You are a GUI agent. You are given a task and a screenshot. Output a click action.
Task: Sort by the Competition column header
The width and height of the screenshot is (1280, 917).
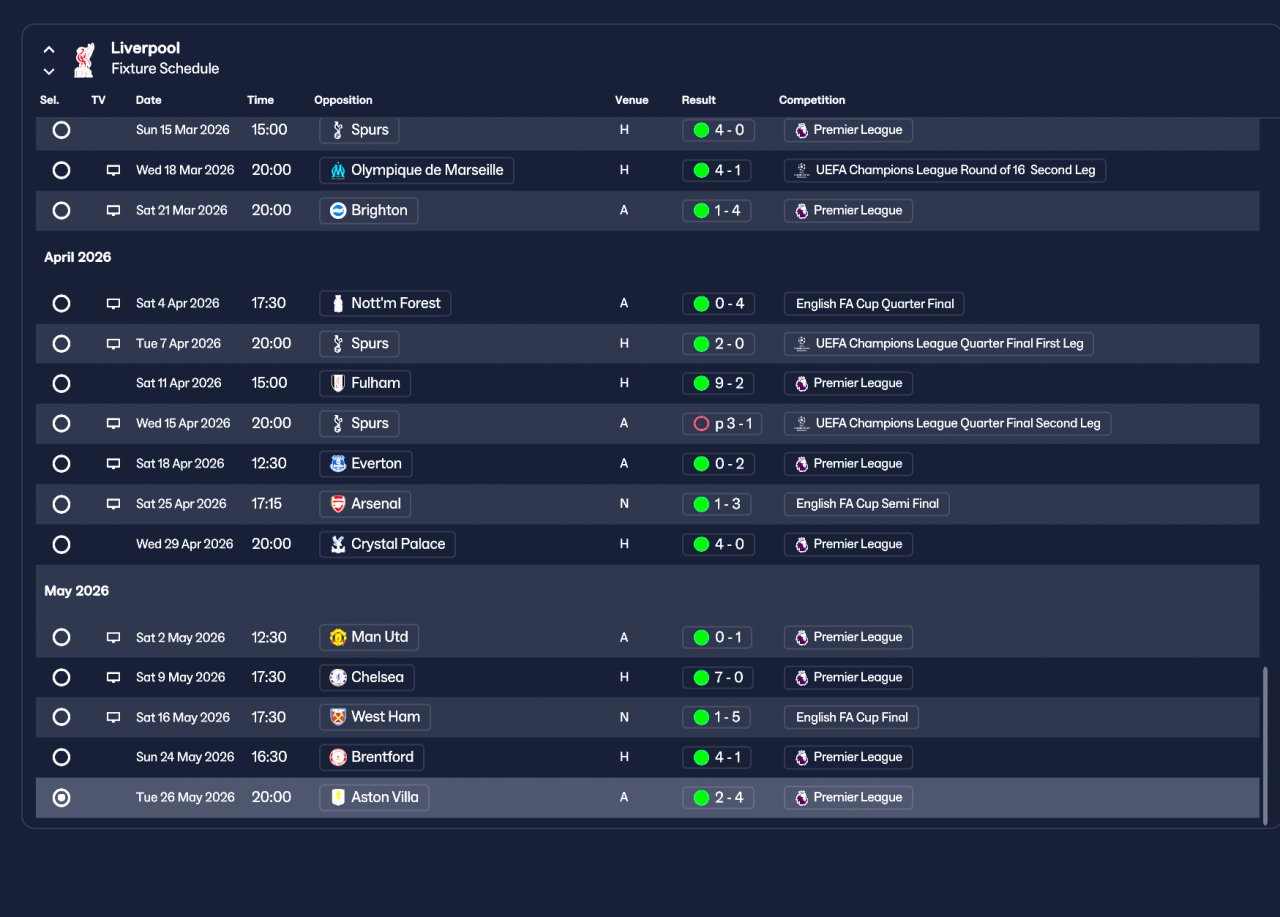[x=812, y=100]
